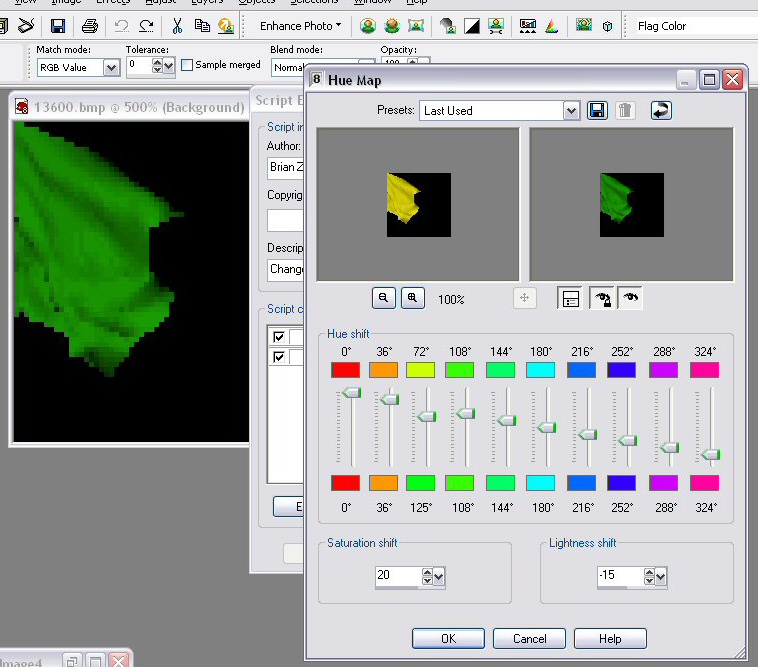The height and width of the screenshot is (667, 758).
Task: Open the Enhance Photo dropdown menu
Action: 300,25
